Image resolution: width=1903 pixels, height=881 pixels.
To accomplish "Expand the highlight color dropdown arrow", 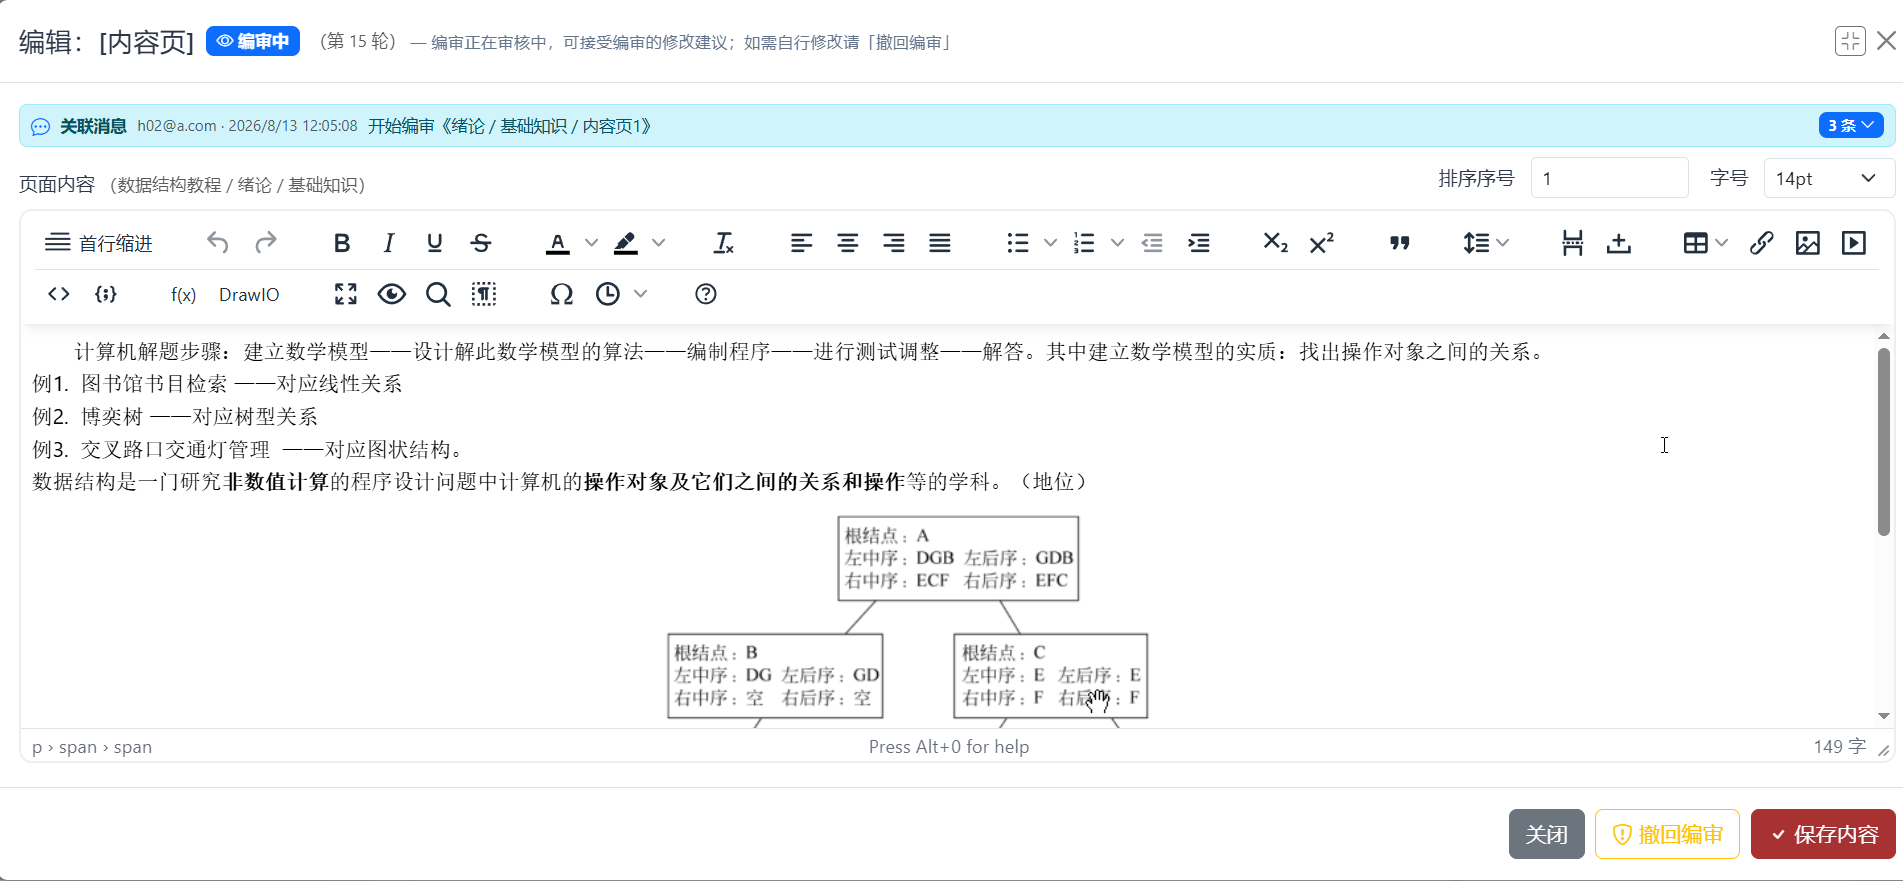I will point(658,243).
